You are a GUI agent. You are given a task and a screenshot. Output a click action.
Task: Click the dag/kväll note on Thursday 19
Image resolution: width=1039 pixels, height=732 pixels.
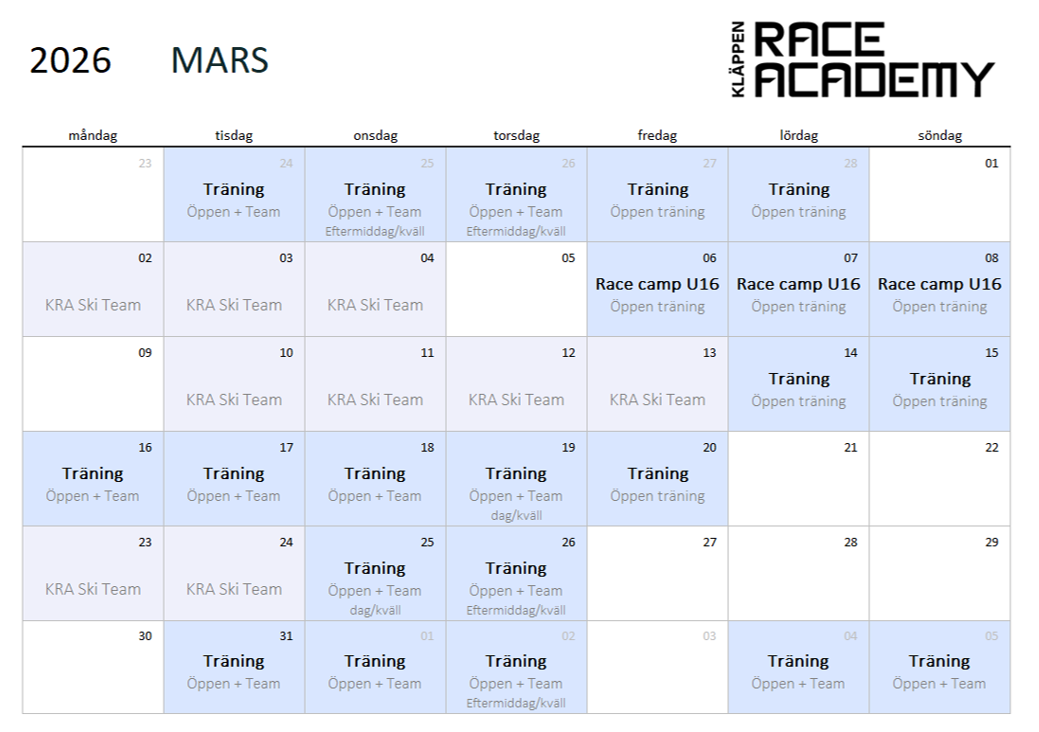pyautogui.click(x=516, y=516)
